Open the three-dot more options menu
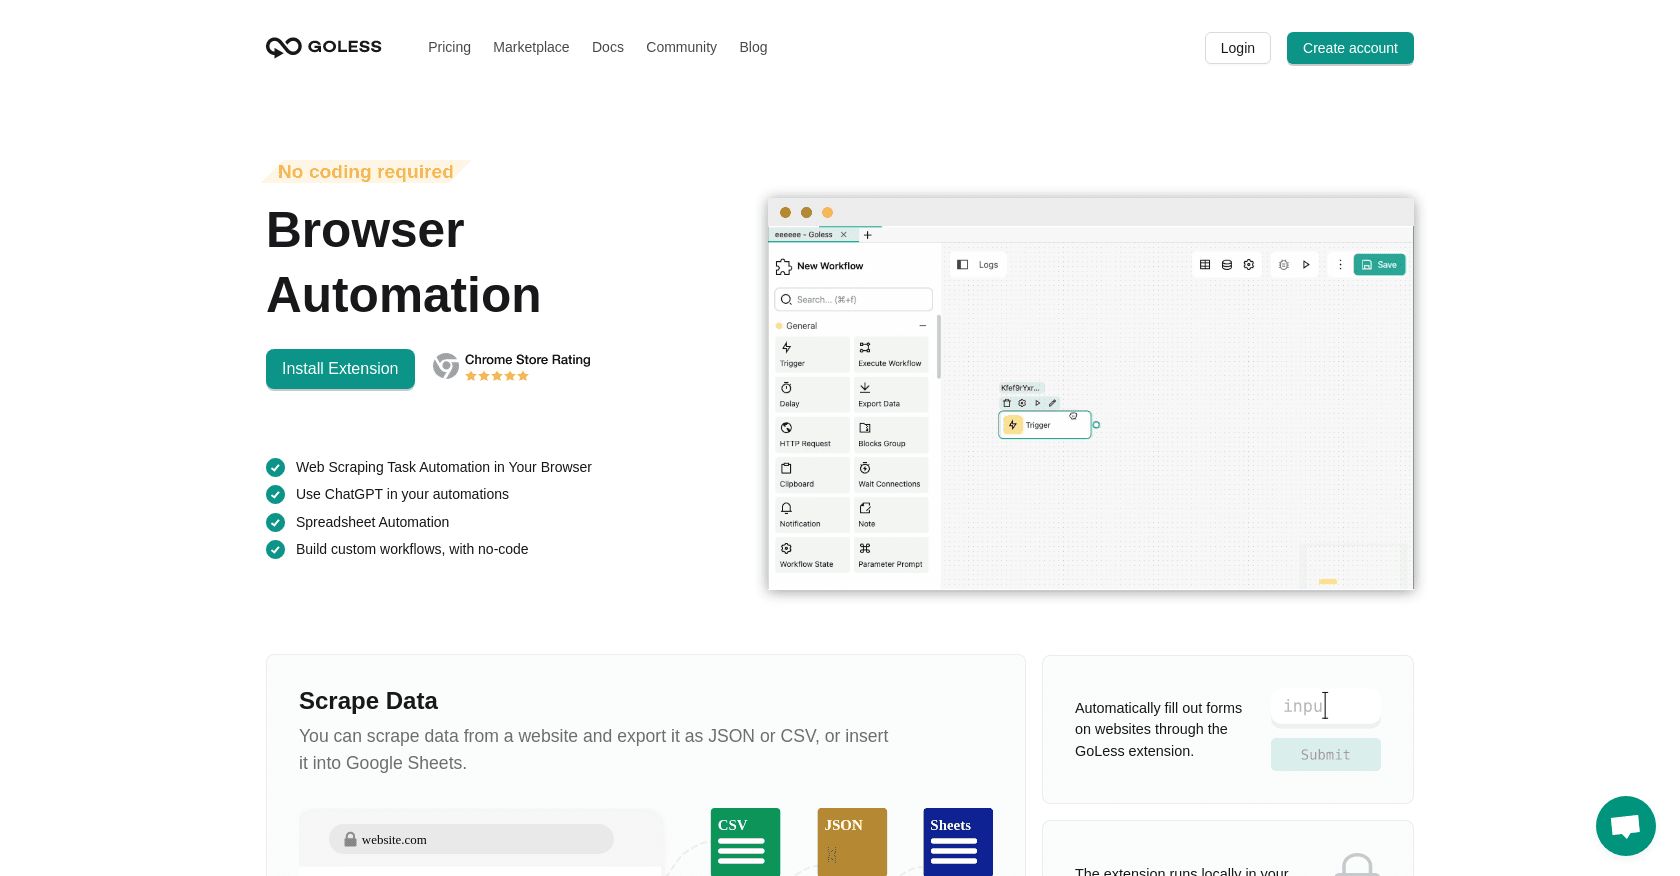The height and width of the screenshot is (876, 1680). pos(1340,265)
